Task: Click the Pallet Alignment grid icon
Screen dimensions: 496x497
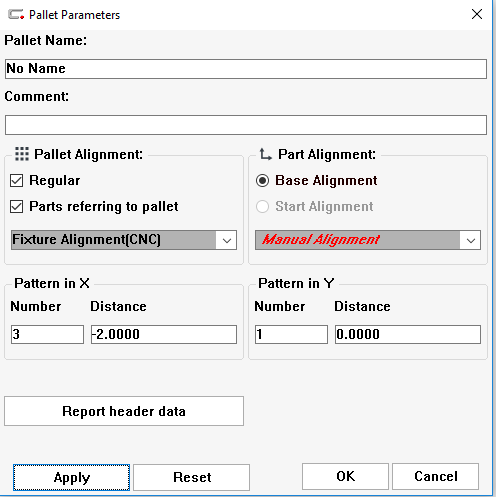Action: pos(22,154)
